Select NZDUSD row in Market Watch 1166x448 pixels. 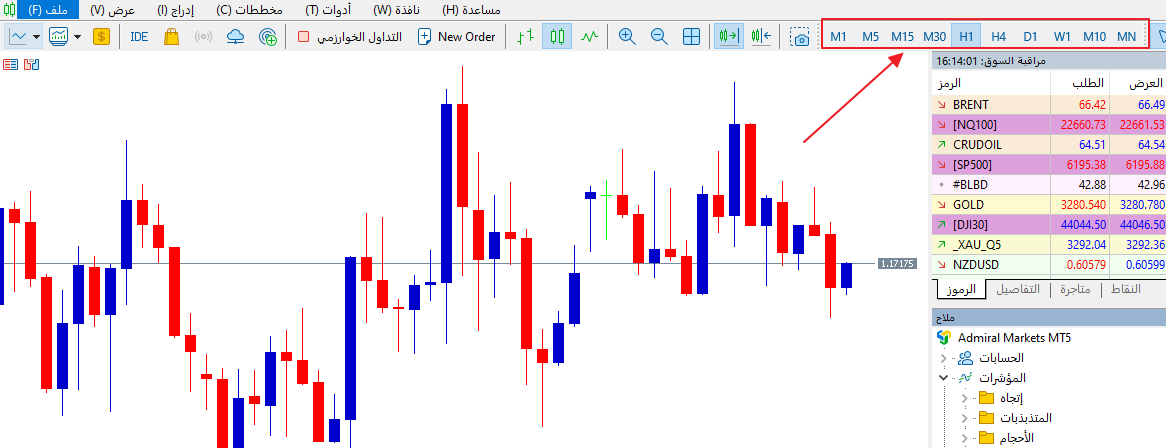1049,264
